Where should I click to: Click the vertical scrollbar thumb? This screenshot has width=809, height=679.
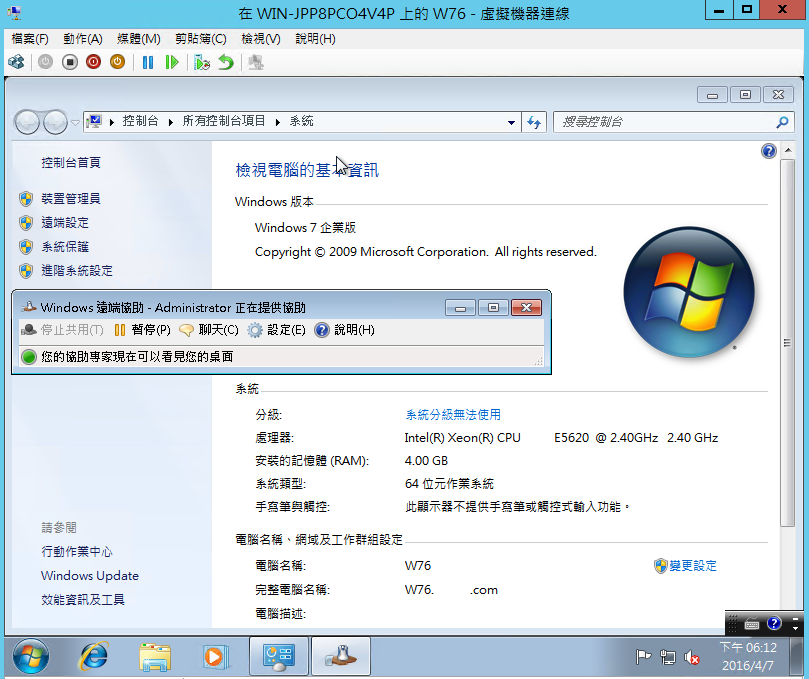[x=787, y=343]
